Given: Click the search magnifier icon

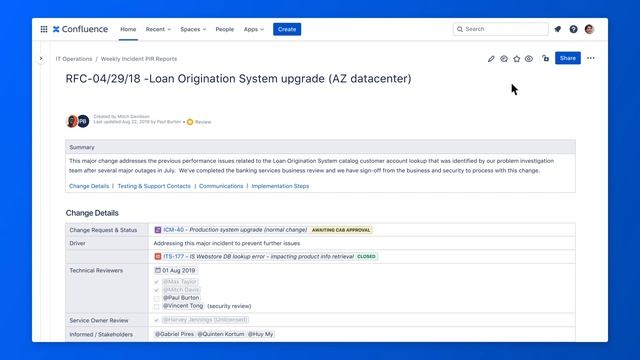Looking at the screenshot, I should 460,29.
